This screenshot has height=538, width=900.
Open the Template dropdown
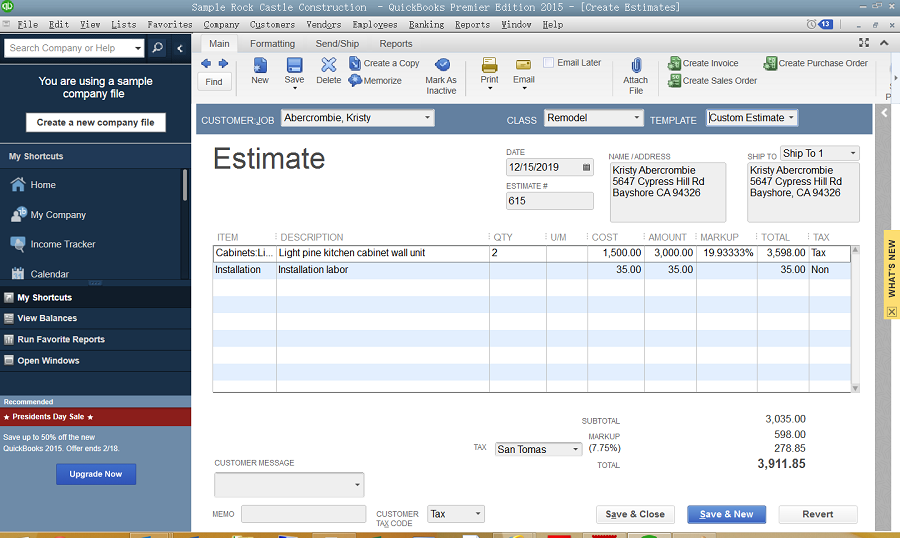point(791,118)
